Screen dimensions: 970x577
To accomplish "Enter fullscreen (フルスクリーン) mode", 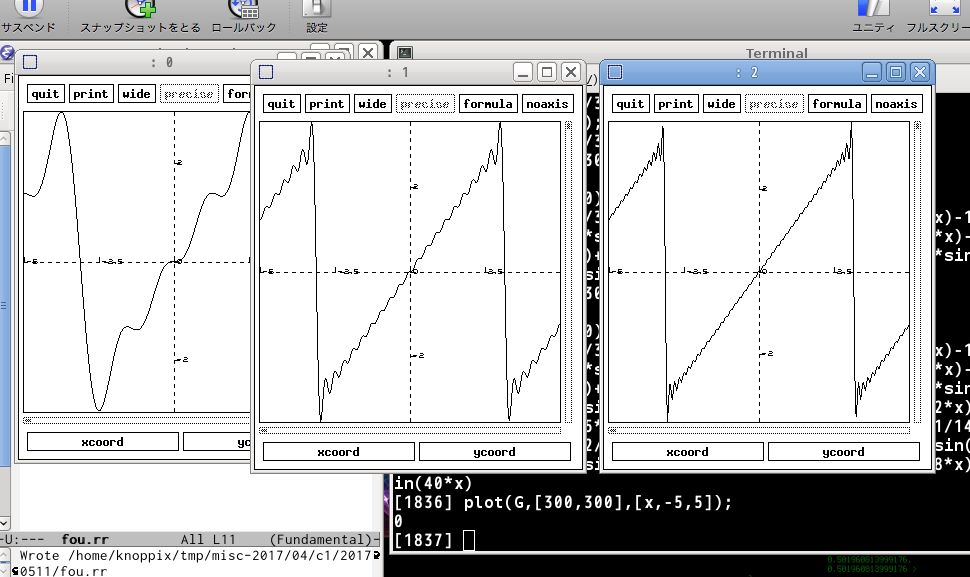I will [x=943, y=7].
